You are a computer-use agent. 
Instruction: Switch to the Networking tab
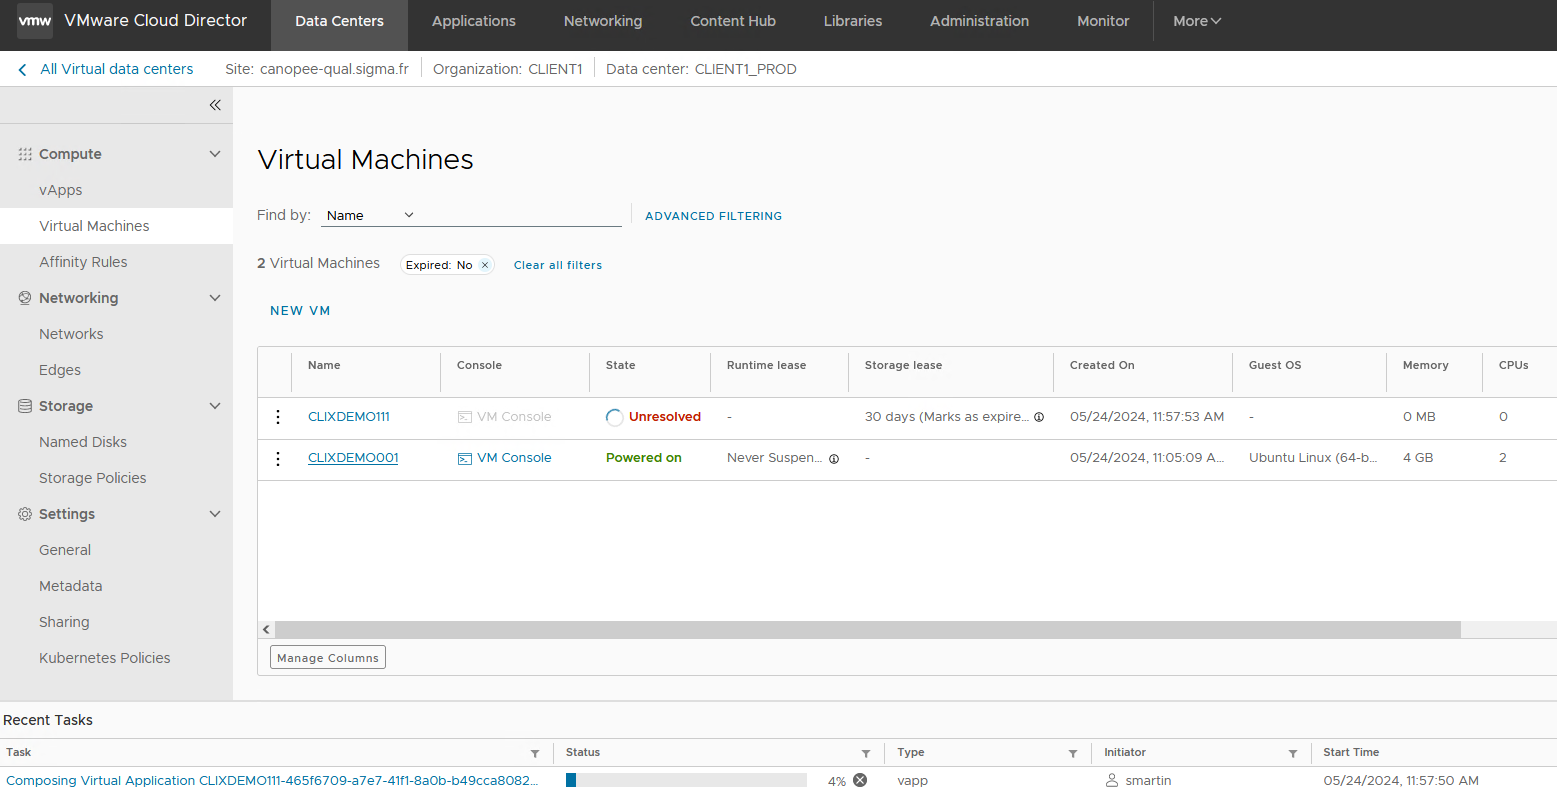(603, 21)
